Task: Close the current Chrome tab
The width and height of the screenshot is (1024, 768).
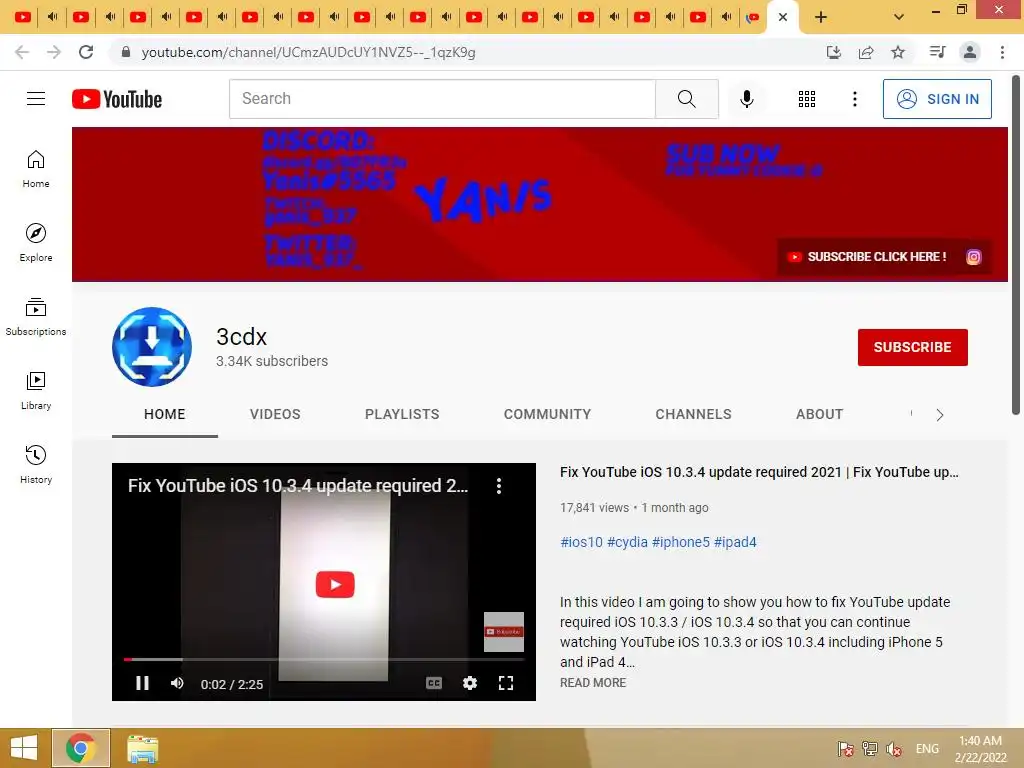Action: [x=783, y=17]
